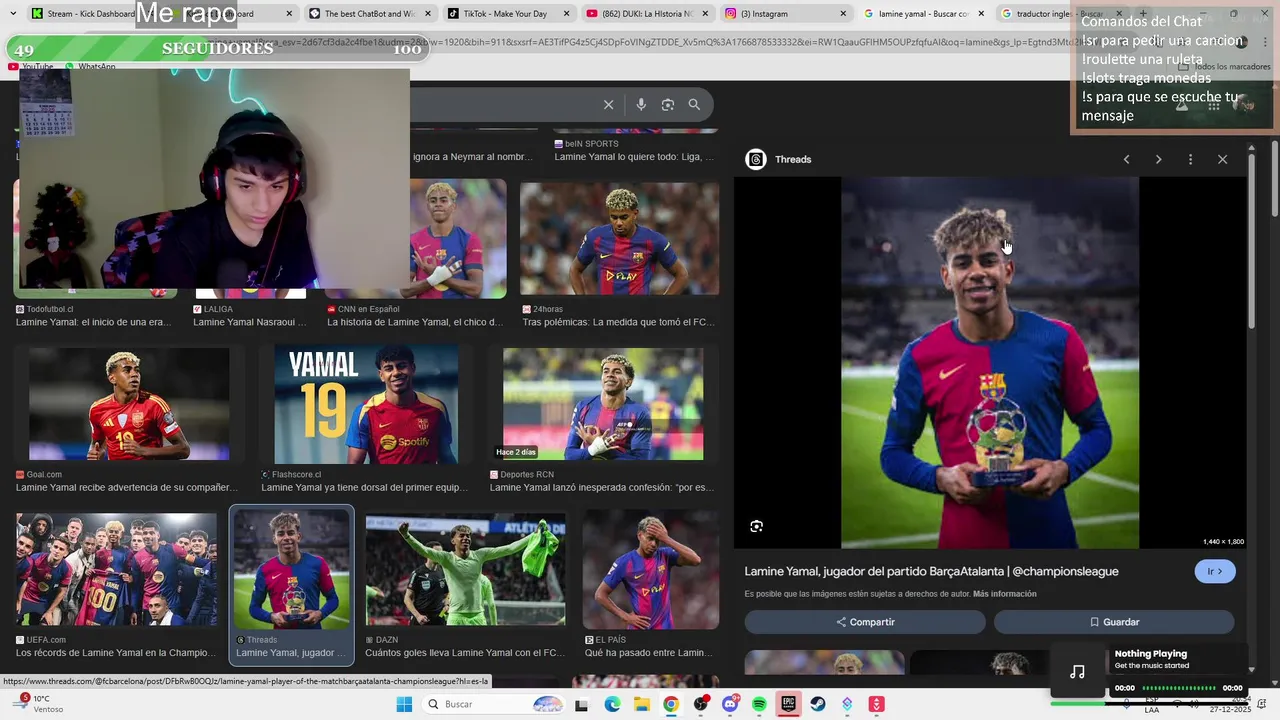Click the music note icon in Nothing Playing widget
The width and height of the screenshot is (1280, 720).
point(1077,672)
